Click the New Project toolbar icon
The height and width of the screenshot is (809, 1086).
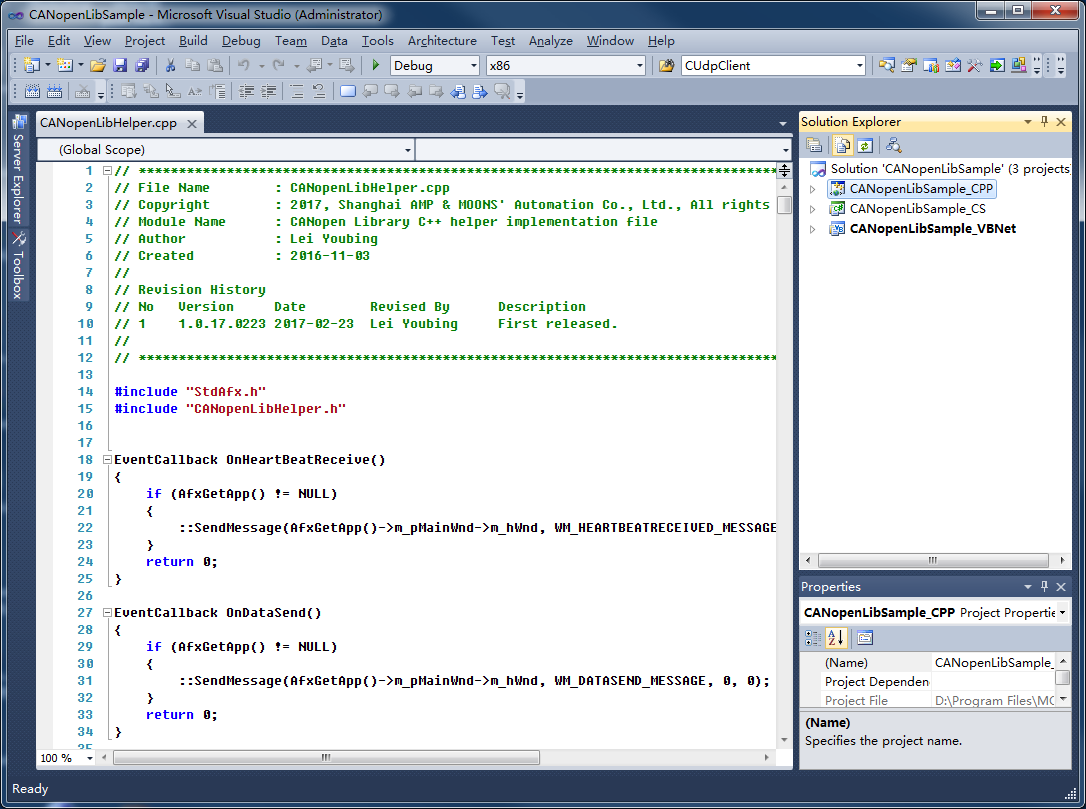(31, 66)
